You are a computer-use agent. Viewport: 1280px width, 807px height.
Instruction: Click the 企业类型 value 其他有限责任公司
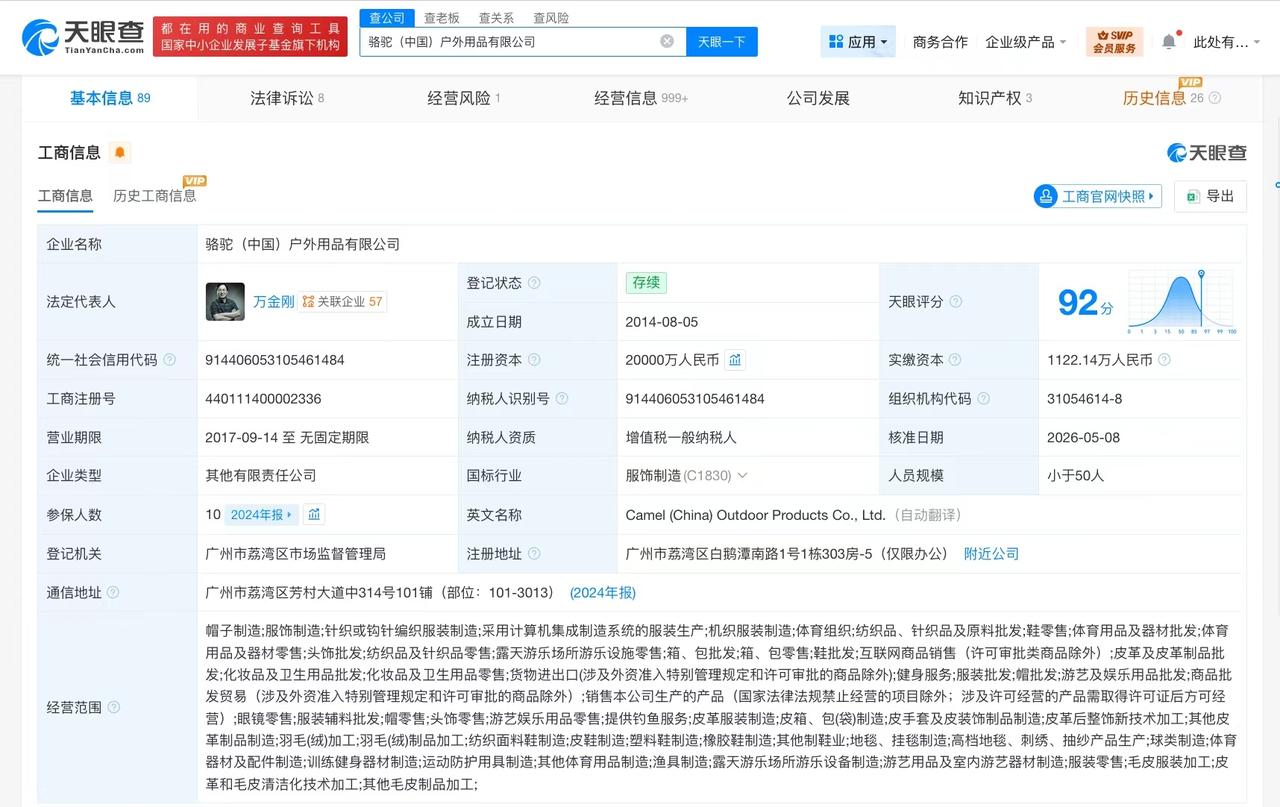260,476
